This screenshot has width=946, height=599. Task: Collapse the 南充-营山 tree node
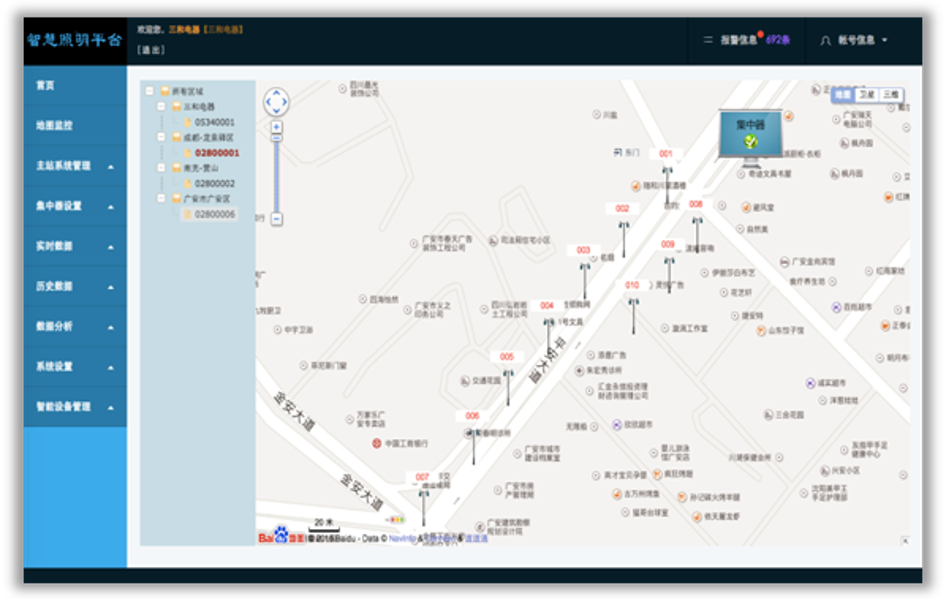click(x=161, y=168)
